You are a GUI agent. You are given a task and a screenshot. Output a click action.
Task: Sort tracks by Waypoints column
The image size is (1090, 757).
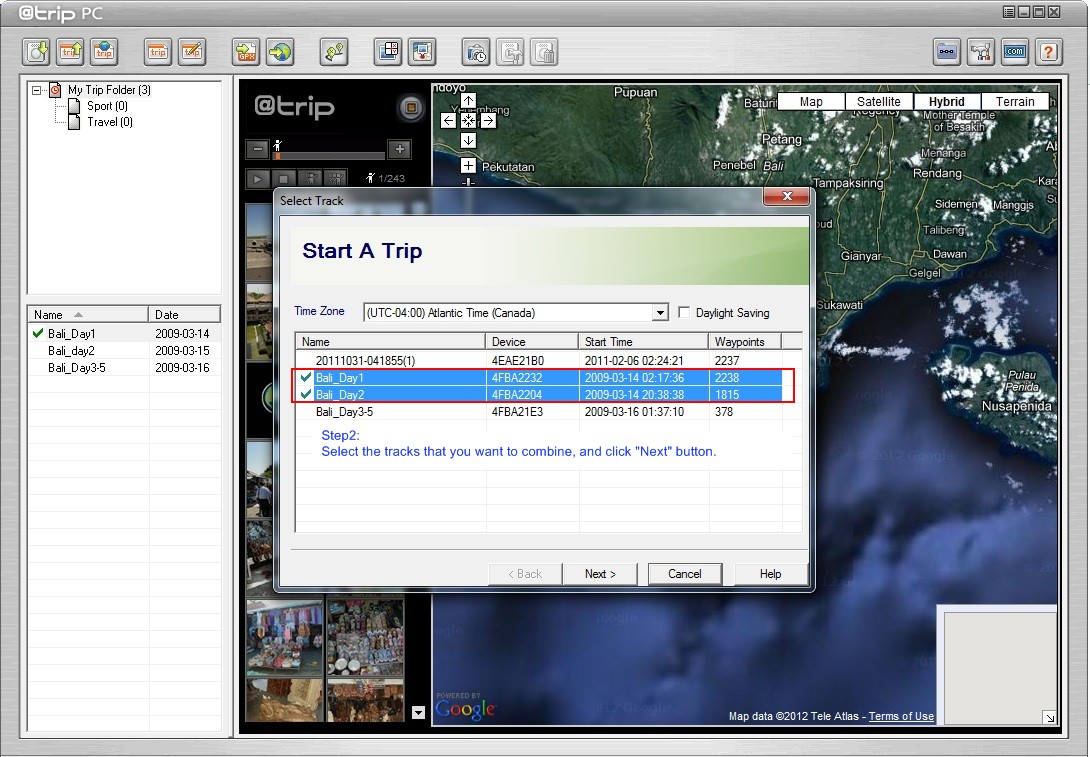tap(745, 341)
